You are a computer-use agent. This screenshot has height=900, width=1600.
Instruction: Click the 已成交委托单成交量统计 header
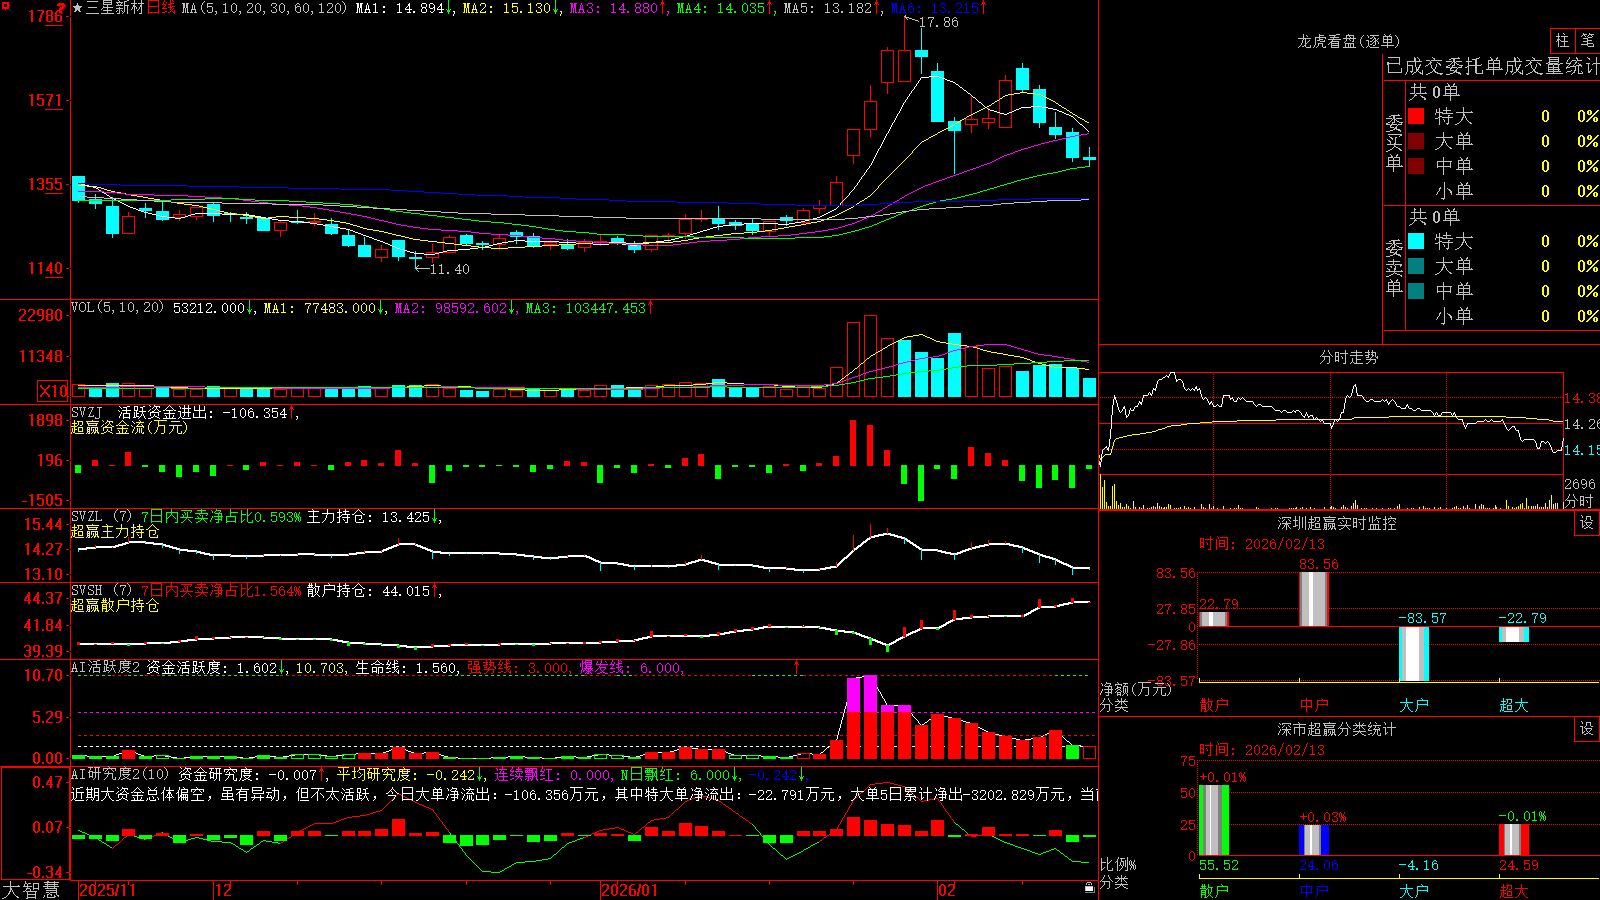1492,66
